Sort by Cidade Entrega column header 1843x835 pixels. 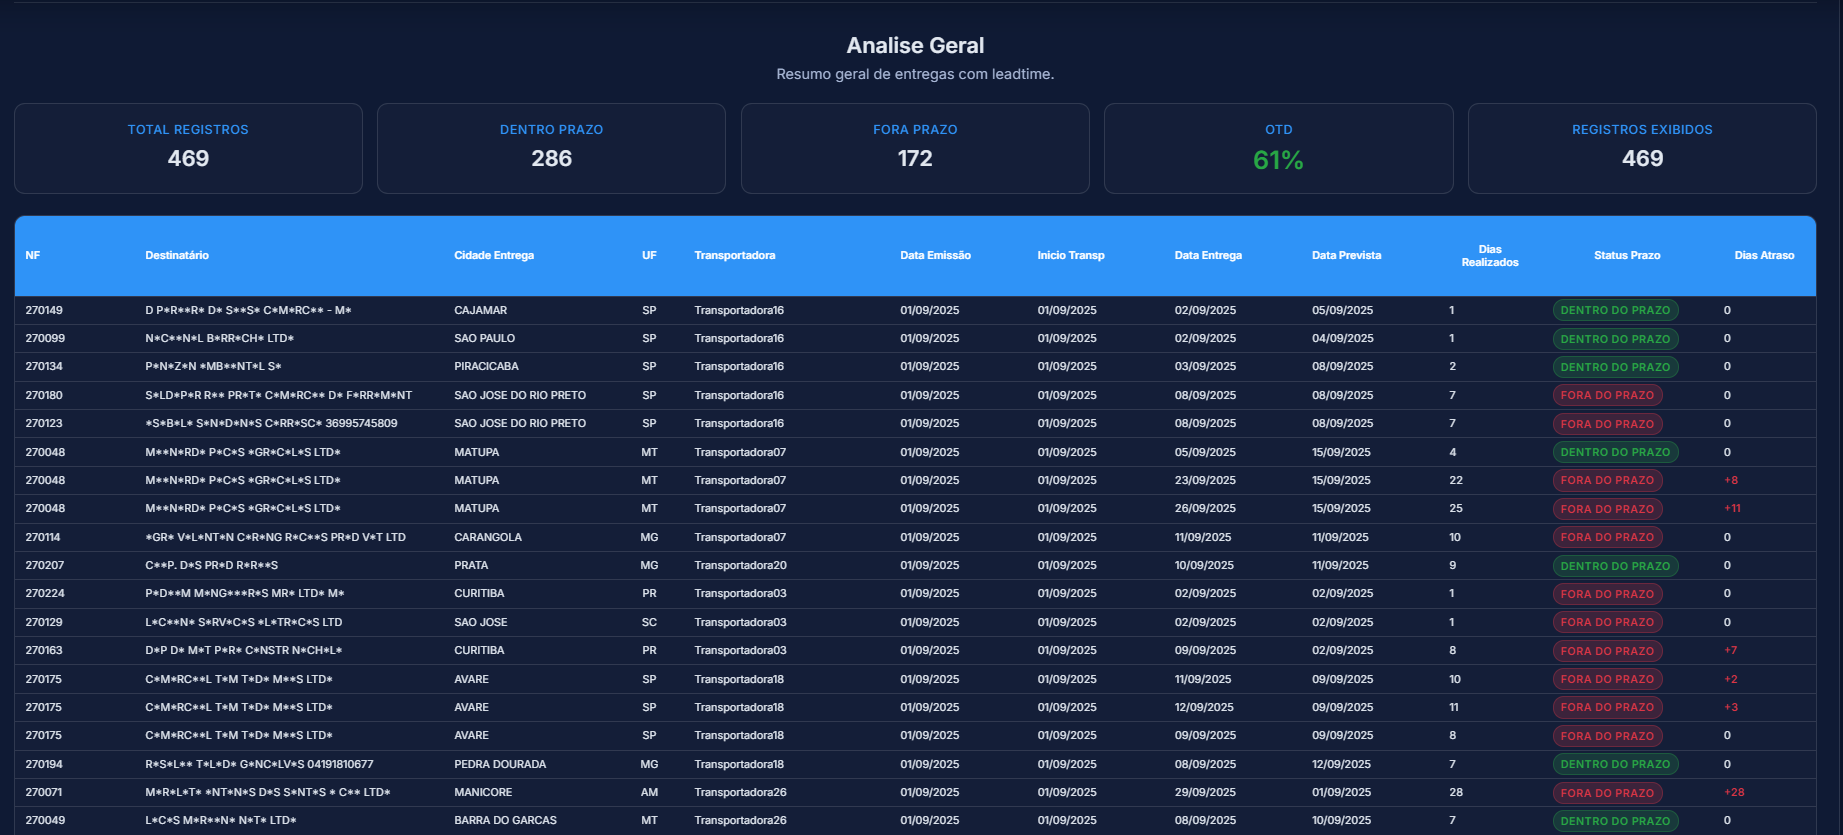coord(494,256)
